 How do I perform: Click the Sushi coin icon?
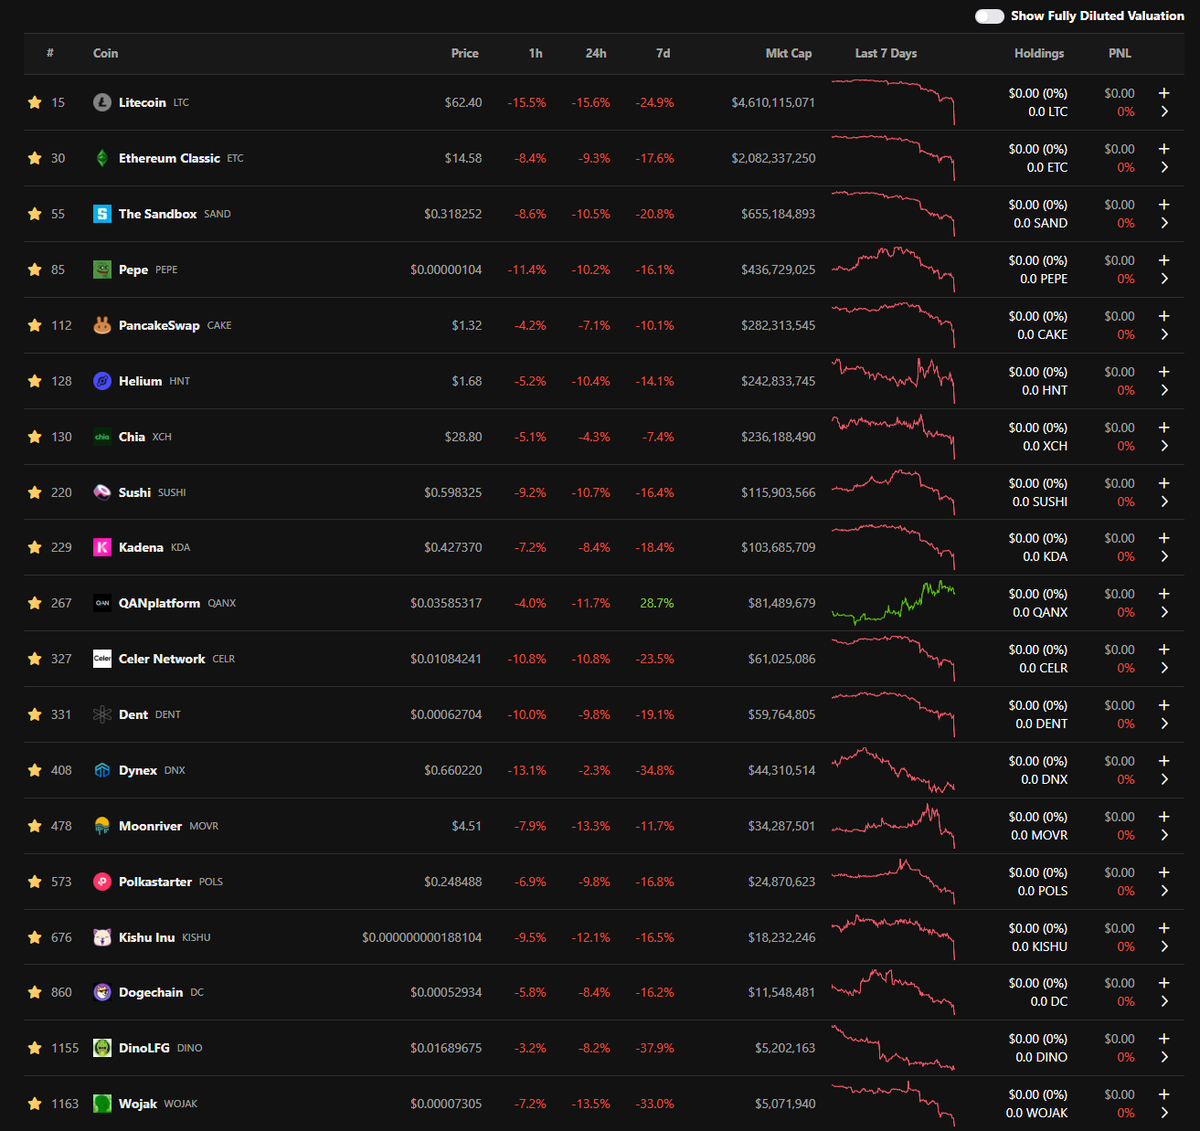pos(102,492)
